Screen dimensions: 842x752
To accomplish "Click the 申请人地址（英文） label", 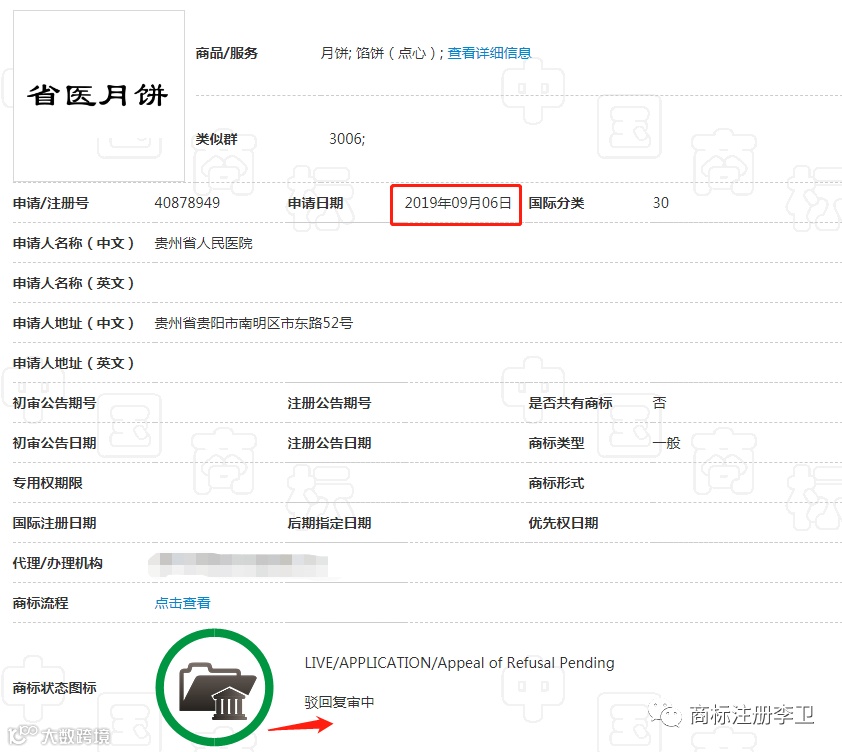I will pyautogui.click(x=74, y=363).
